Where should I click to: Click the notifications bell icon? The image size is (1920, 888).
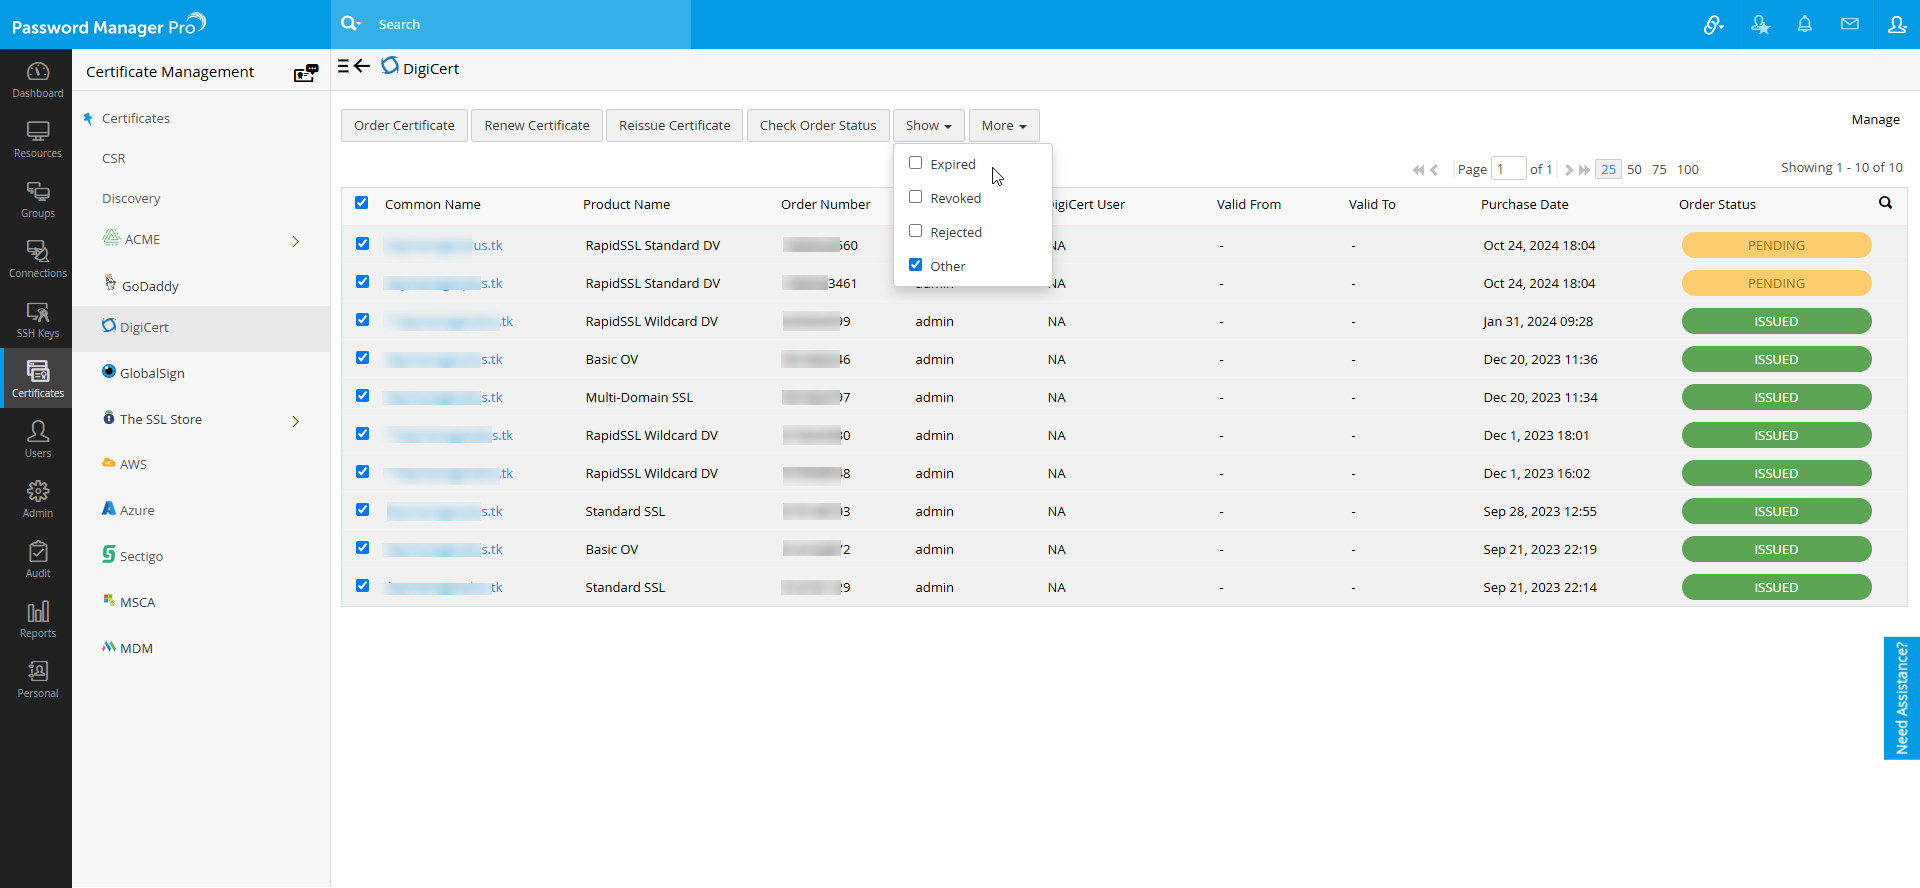tap(1804, 24)
